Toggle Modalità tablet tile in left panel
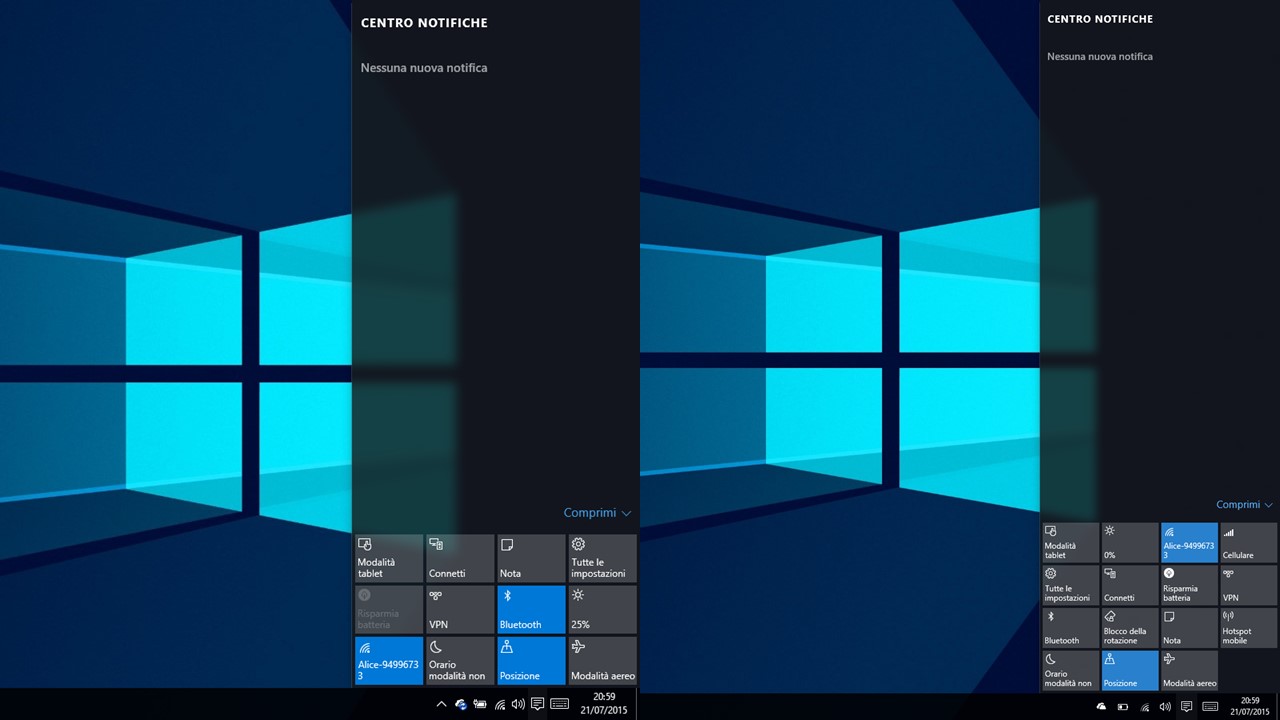Image resolution: width=1280 pixels, height=720 pixels. click(389, 558)
